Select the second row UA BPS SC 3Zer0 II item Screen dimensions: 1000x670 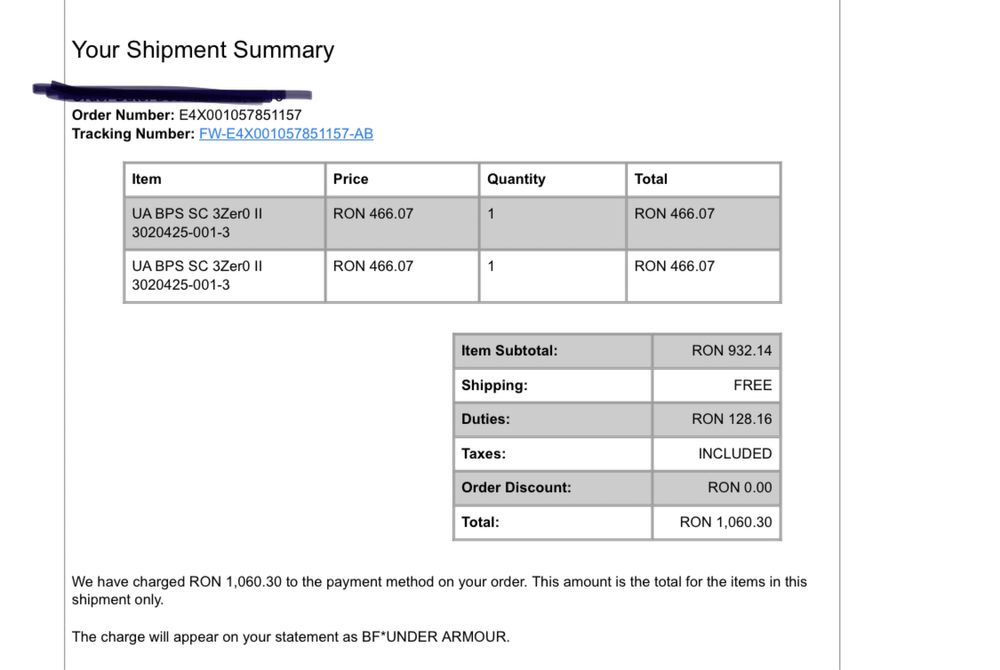[x=197, y=266]
